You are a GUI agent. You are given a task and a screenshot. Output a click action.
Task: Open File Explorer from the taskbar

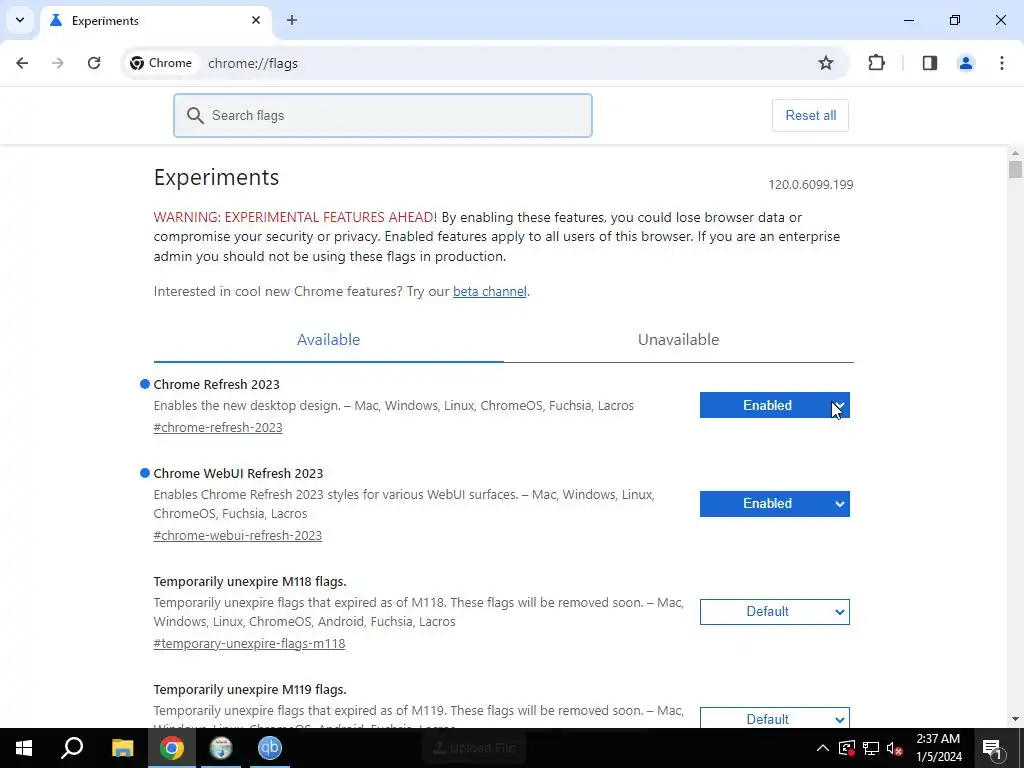(122, 748)
